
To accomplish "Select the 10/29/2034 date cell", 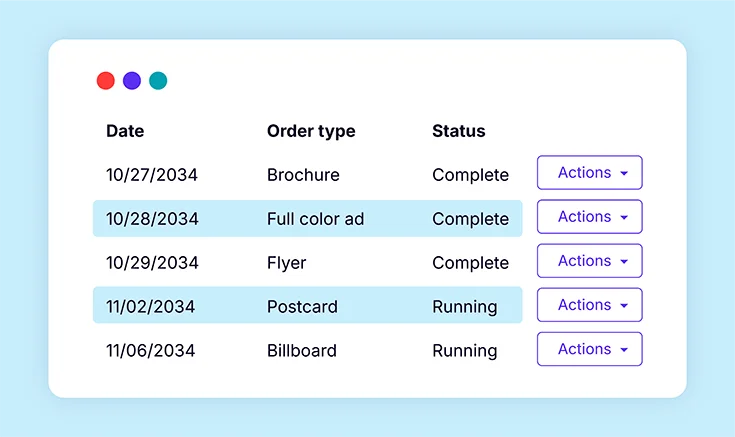I will (x=152, y=263).
